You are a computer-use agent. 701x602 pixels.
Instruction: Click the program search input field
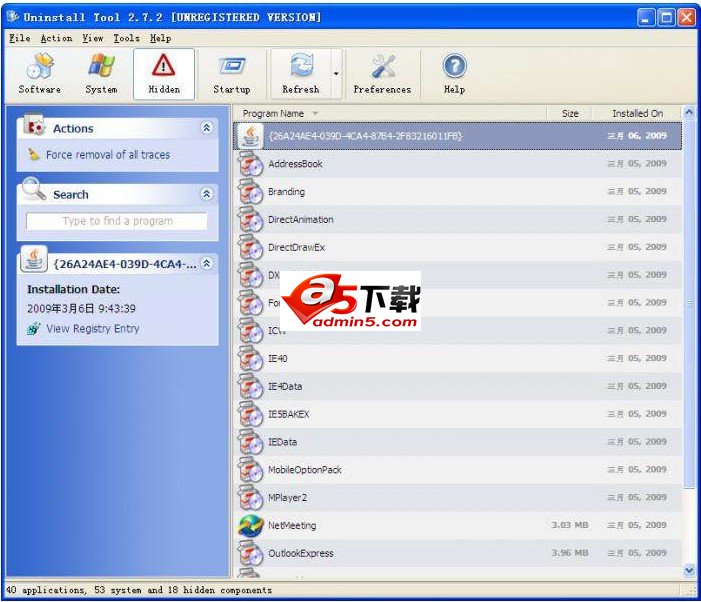pos(117,221)
